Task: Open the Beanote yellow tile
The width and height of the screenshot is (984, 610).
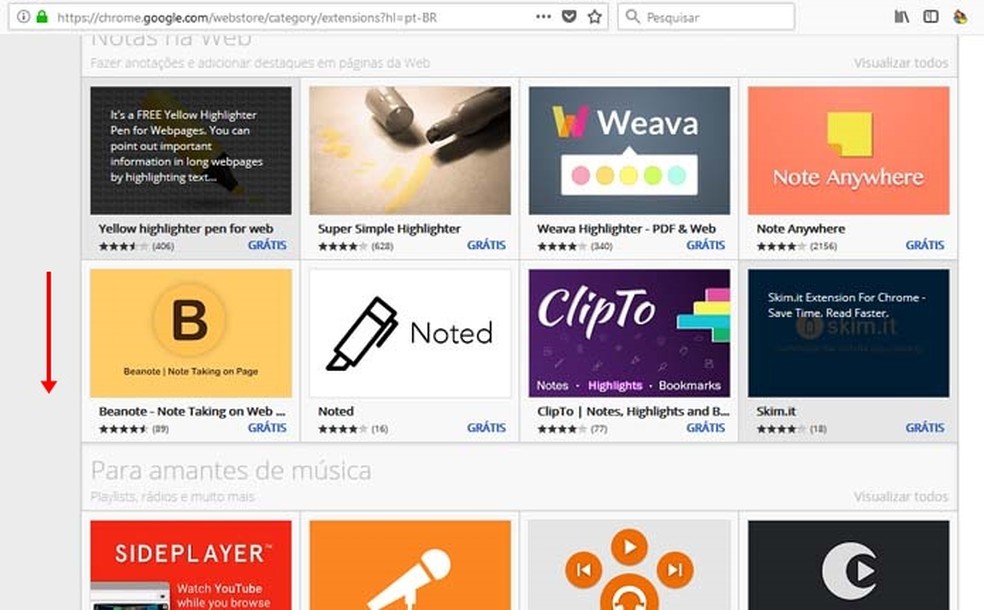Action: click(191, 333)
